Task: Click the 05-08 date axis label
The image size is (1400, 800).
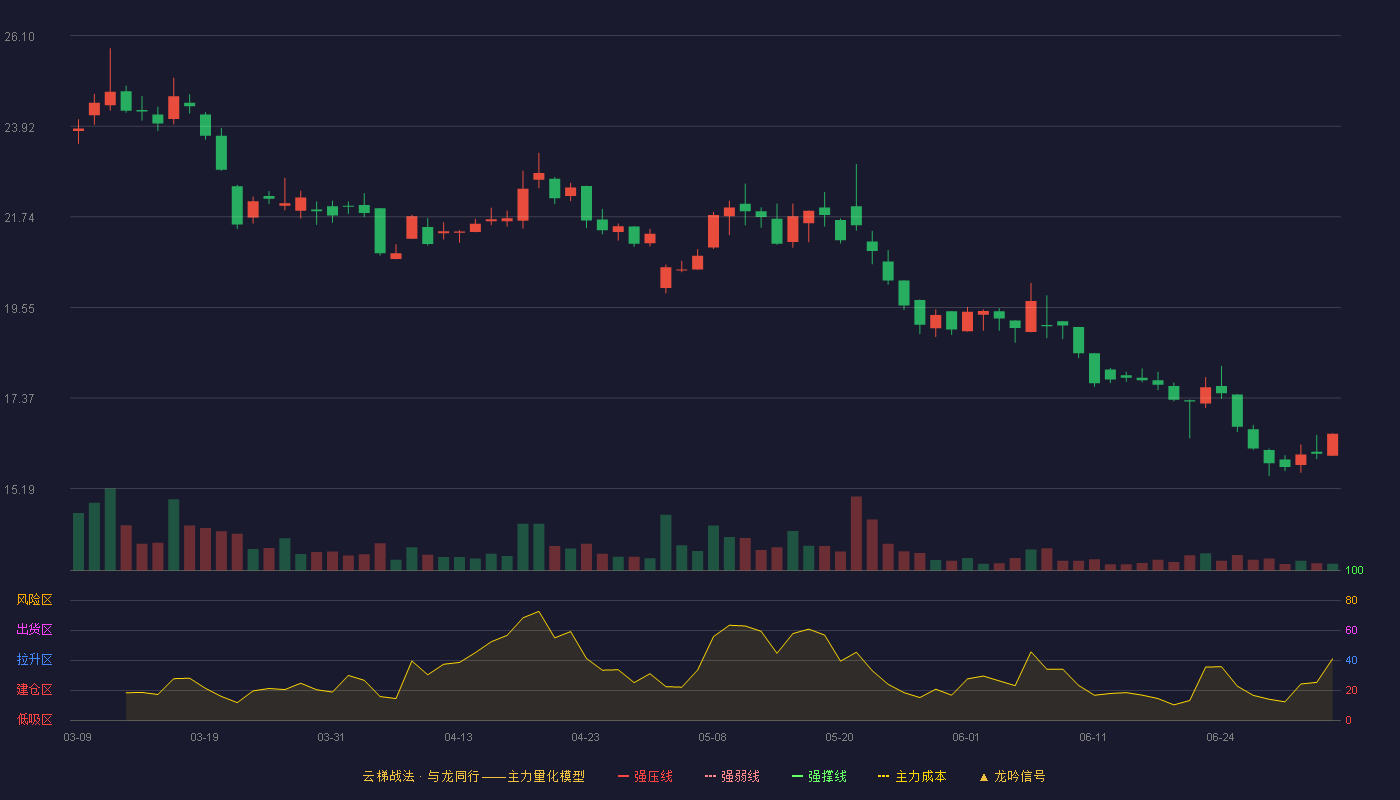Action: (x=712, y=737)
